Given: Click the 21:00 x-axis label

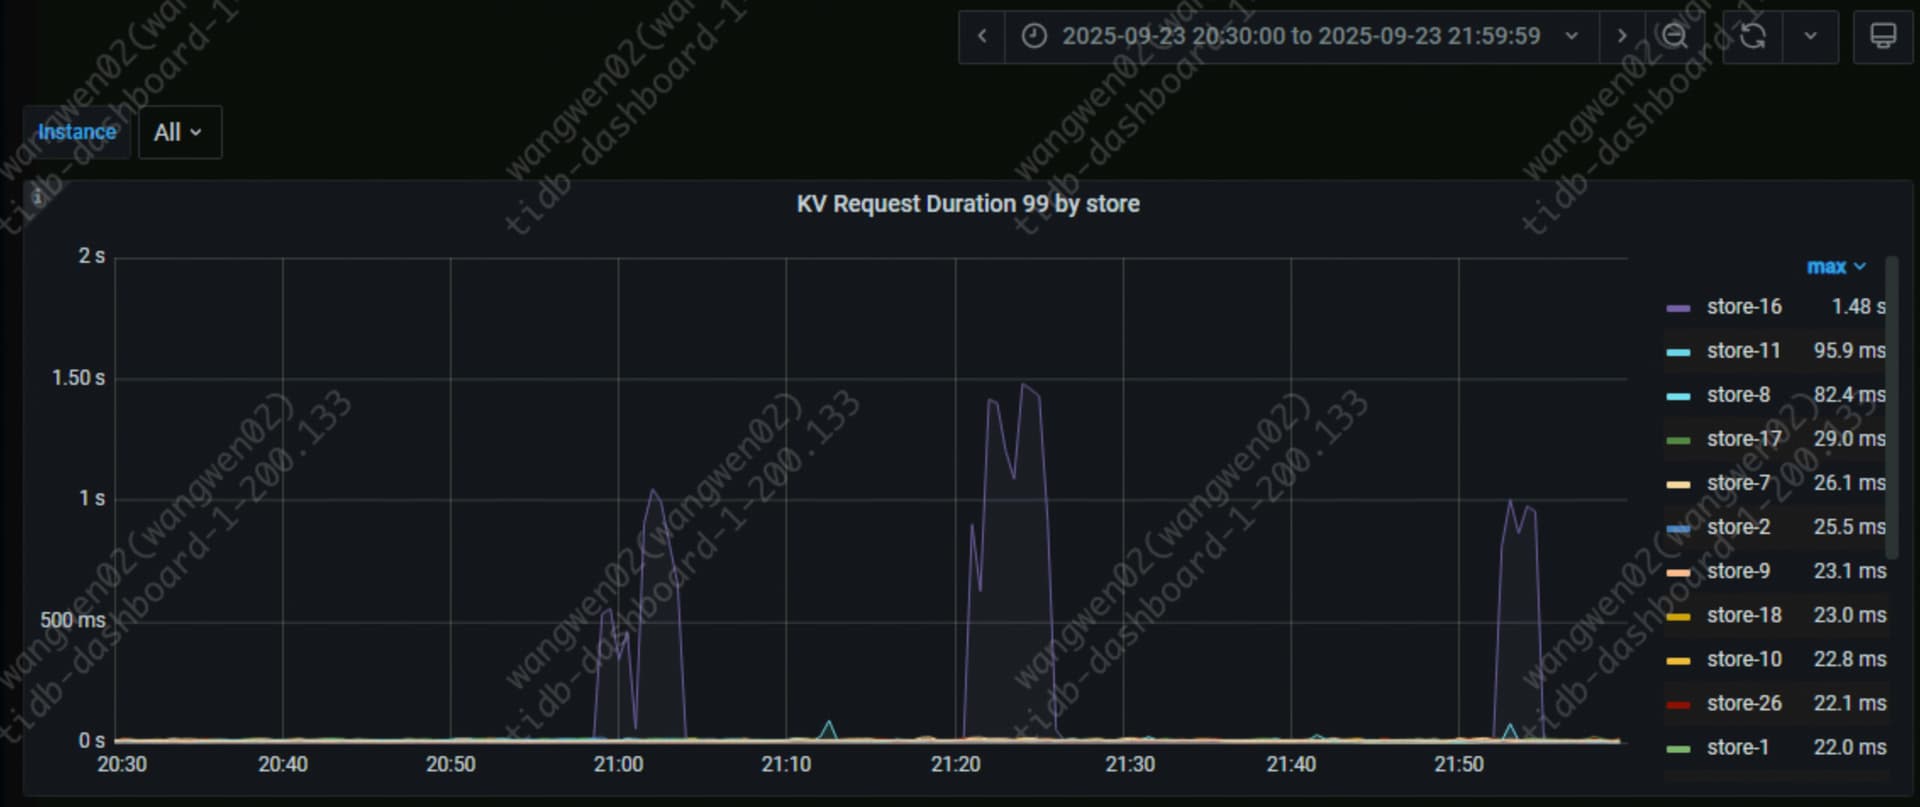Looking at the screenshot, I should pyautogui.click(x=618, y=765).
